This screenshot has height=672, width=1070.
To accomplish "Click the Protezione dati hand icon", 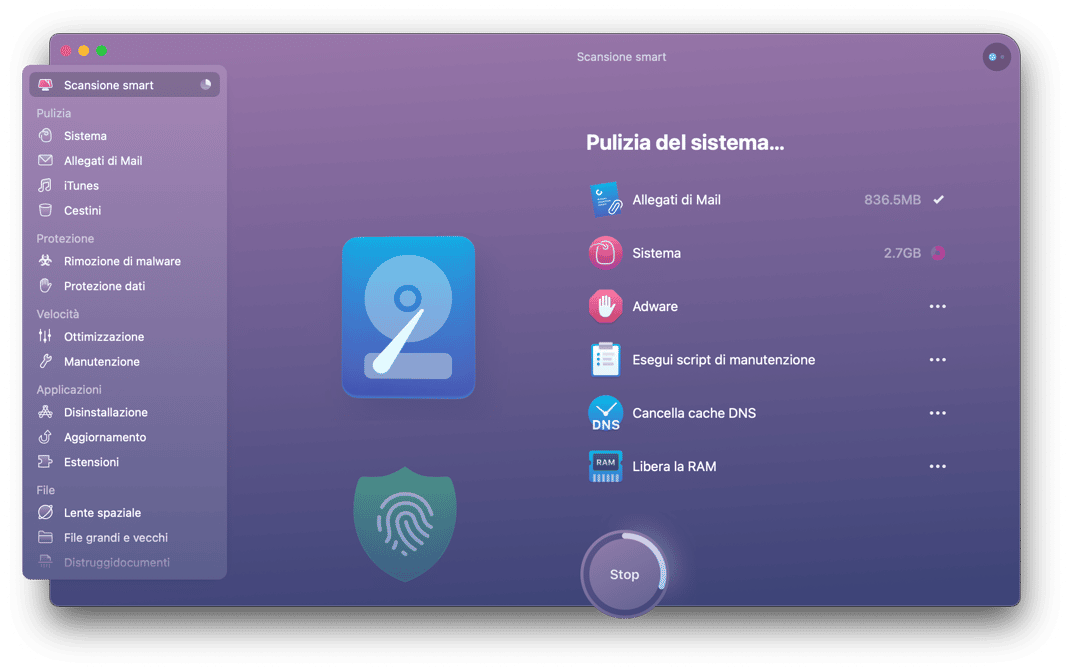I will (x=45, y=285).
